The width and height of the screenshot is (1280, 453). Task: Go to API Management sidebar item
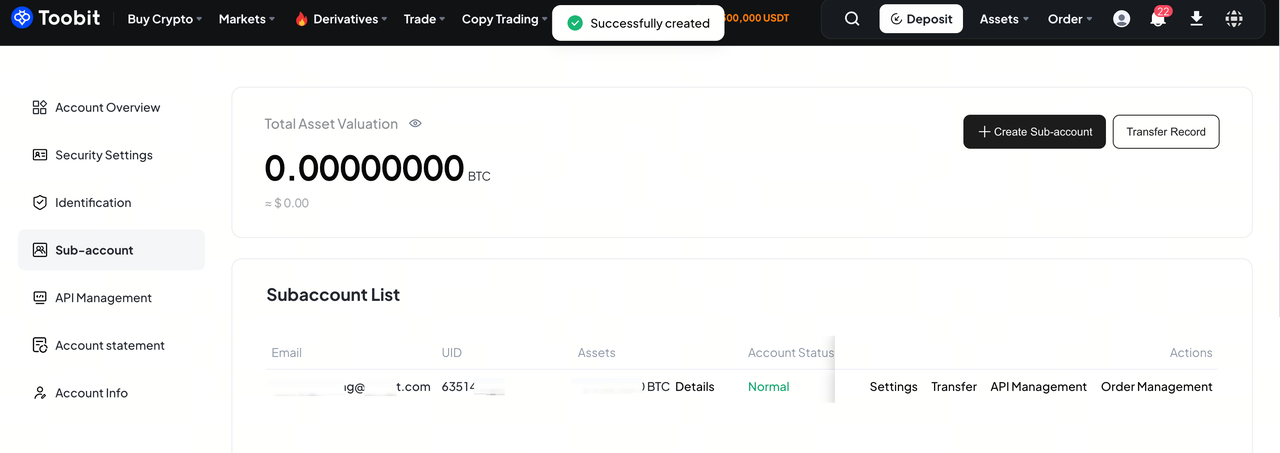click(103, 298)
